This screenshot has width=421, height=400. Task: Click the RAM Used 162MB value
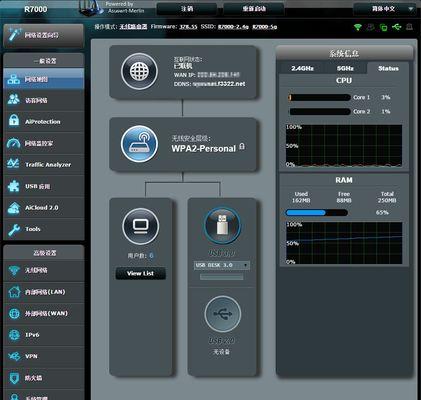click(x=301, y=200)
